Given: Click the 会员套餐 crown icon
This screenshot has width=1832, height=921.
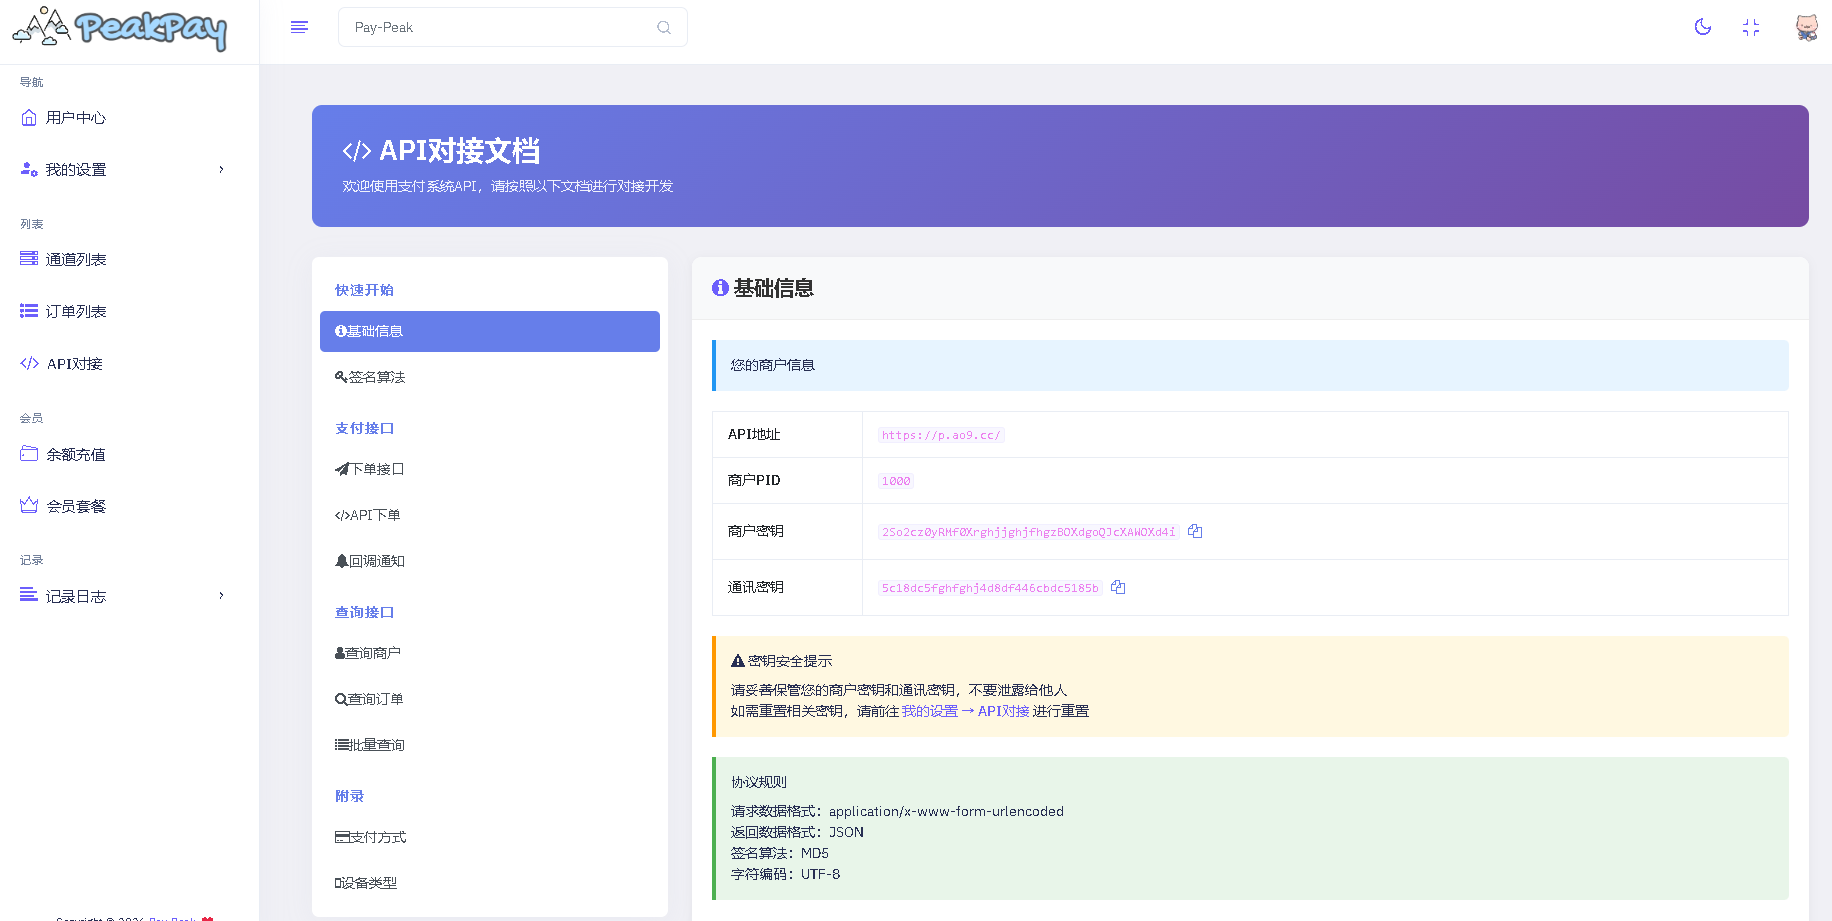Looking at the screenshot, I should point(28,505).
